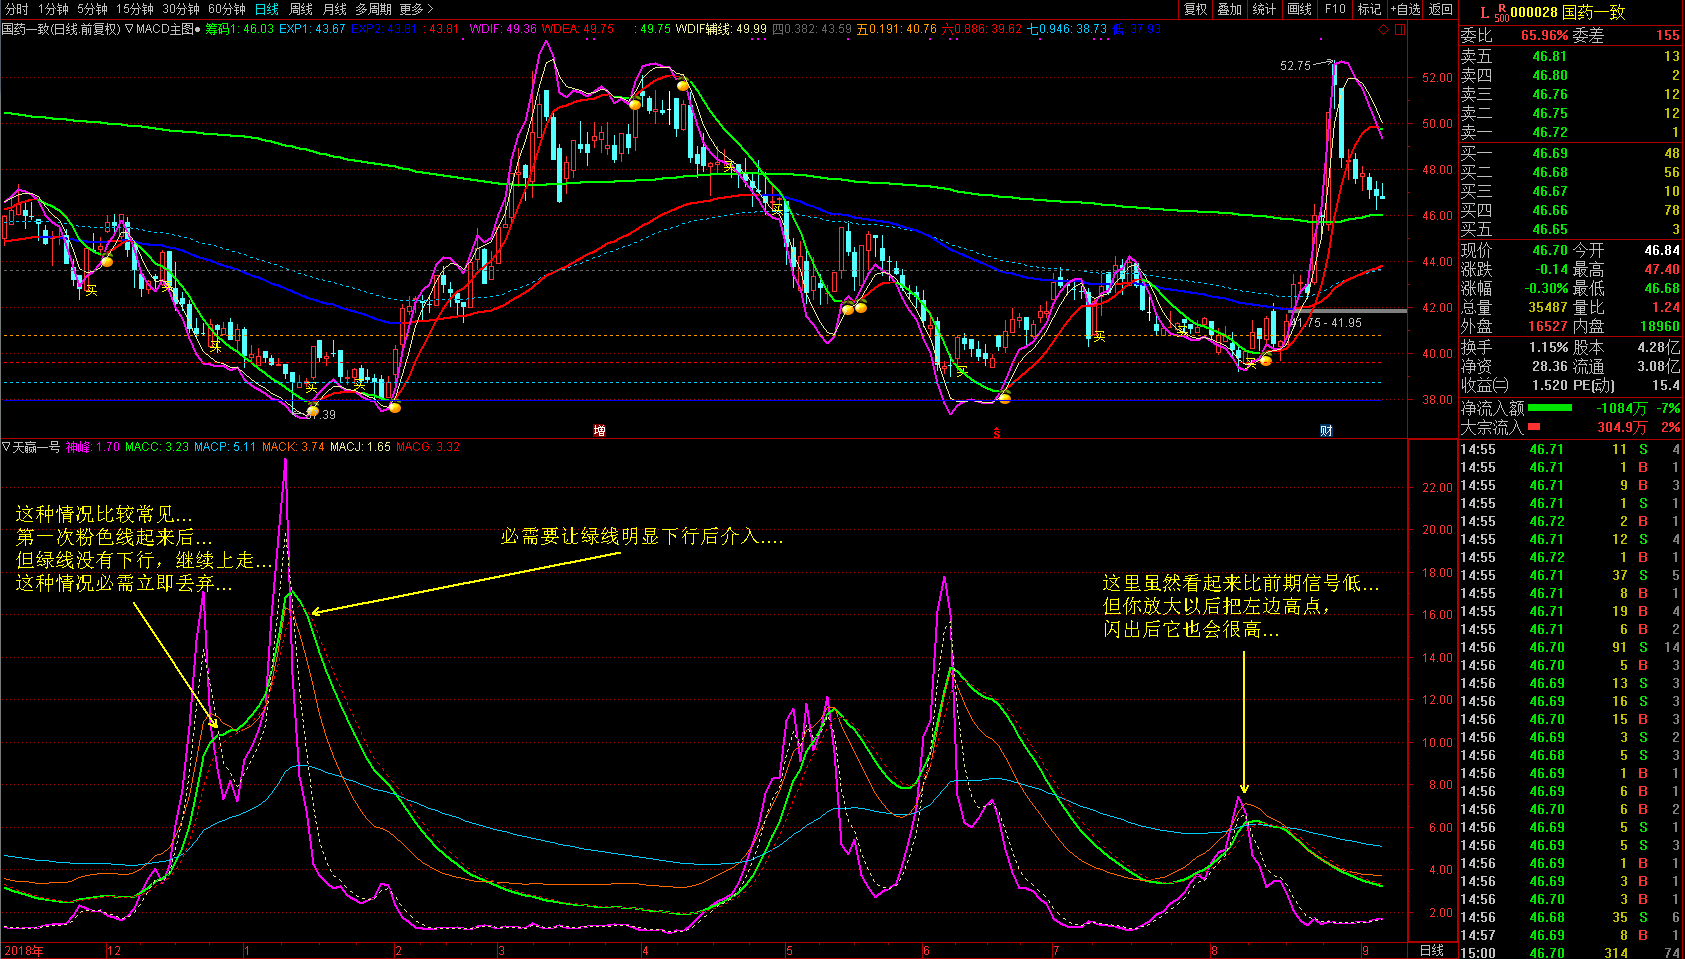Image resolution: width=1685 pixels, height=959 pixels.
Task: Click the 换手 value 1.15%
Action: pos(1548,347)
